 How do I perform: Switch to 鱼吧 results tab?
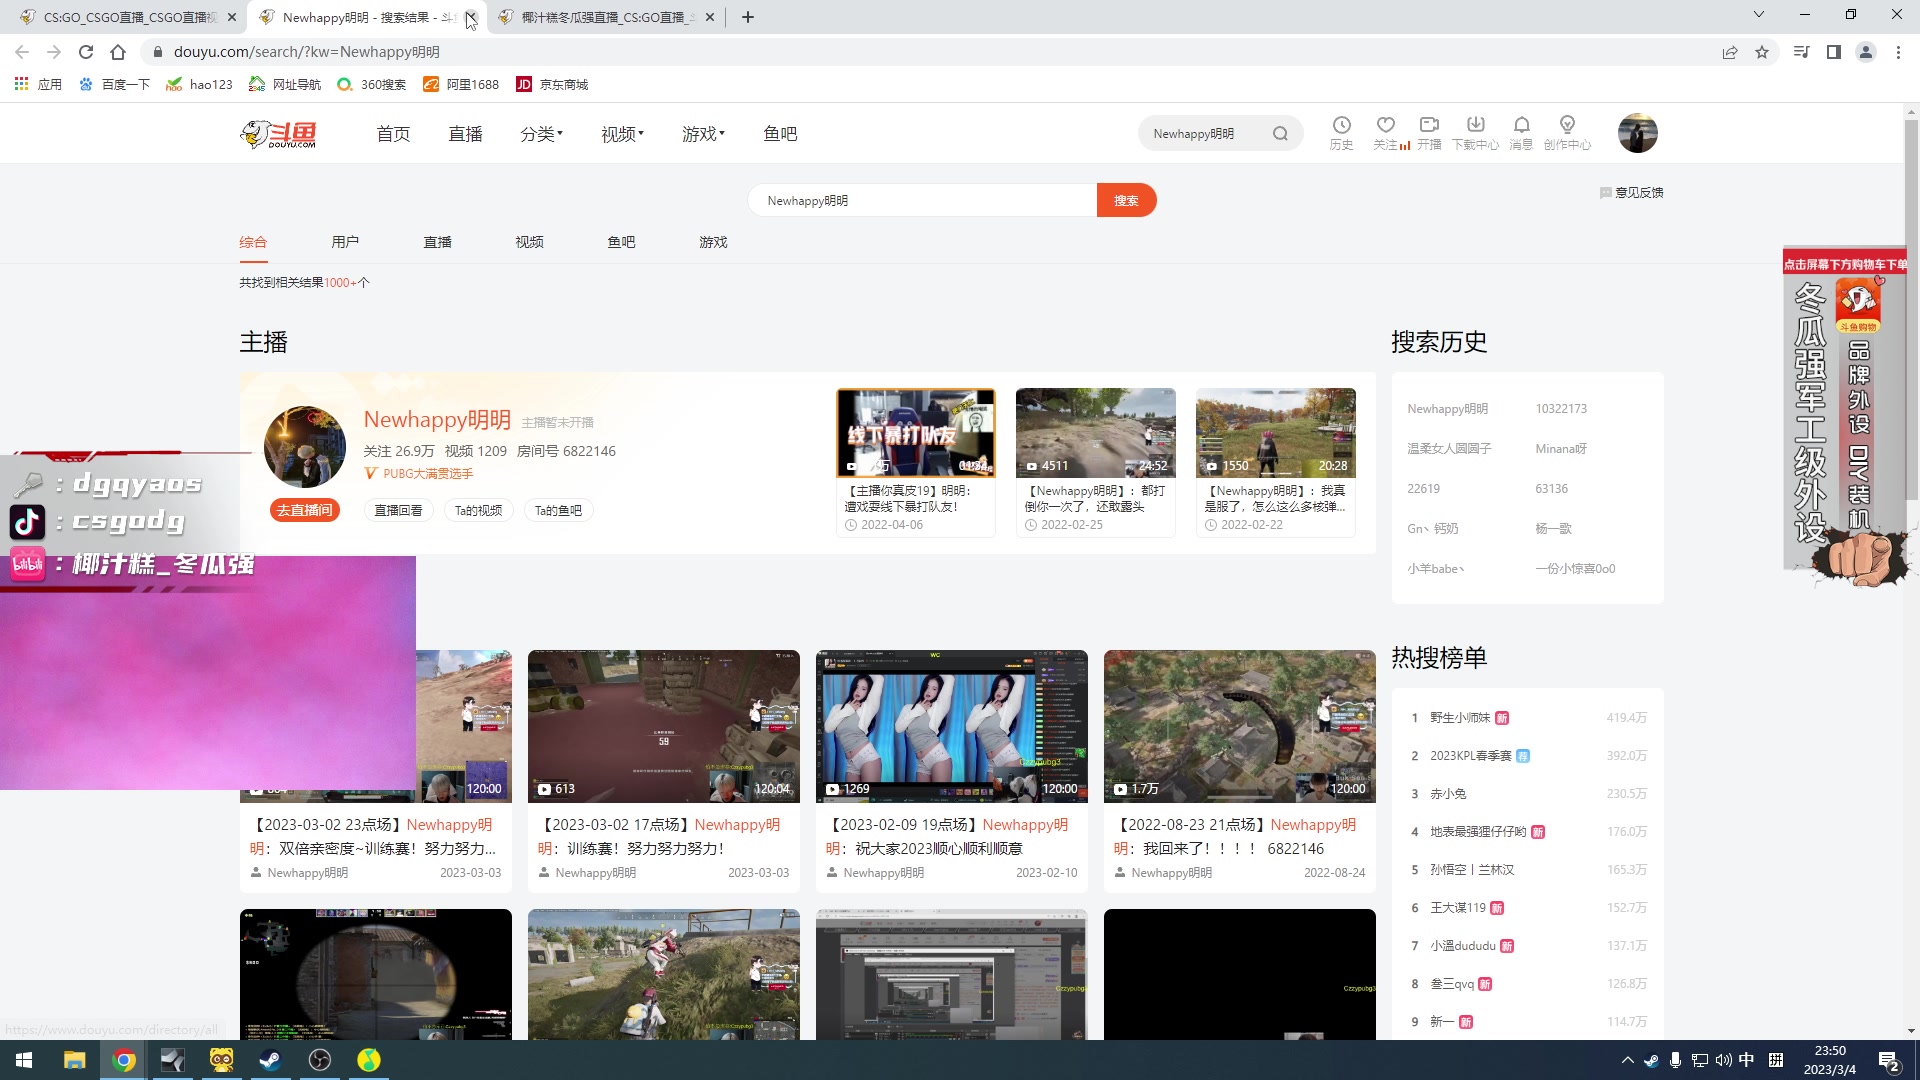tap(621, 242)
